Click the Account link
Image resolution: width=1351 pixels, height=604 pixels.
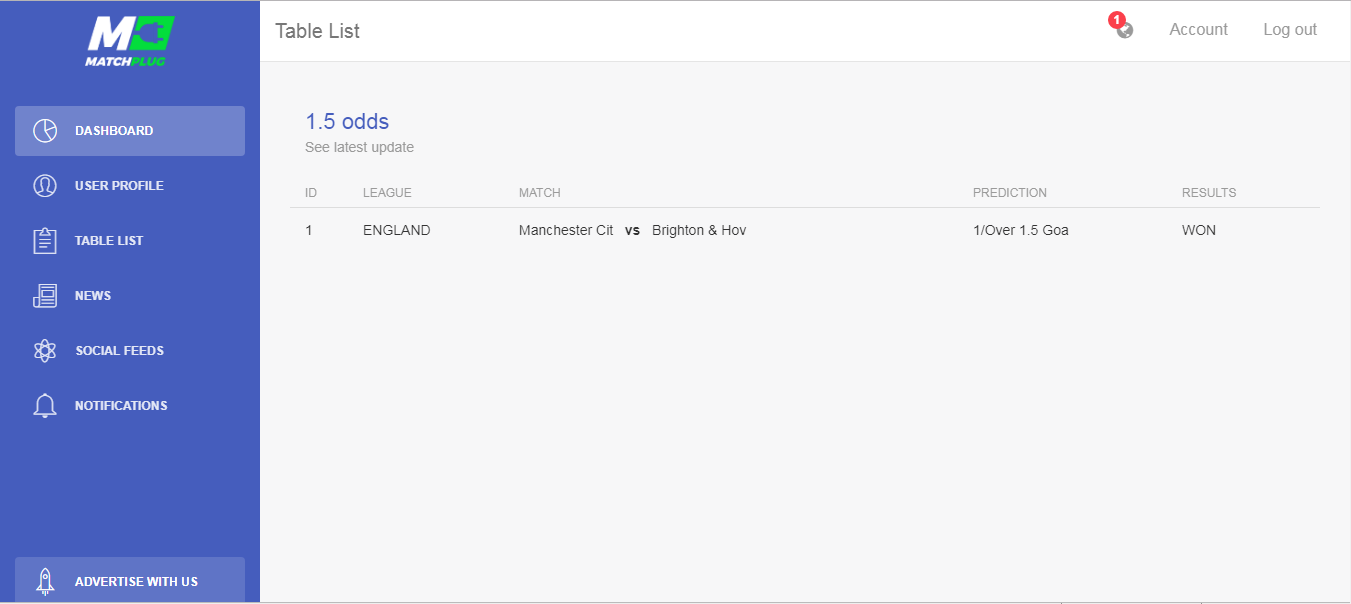[x=1198, y=30]
